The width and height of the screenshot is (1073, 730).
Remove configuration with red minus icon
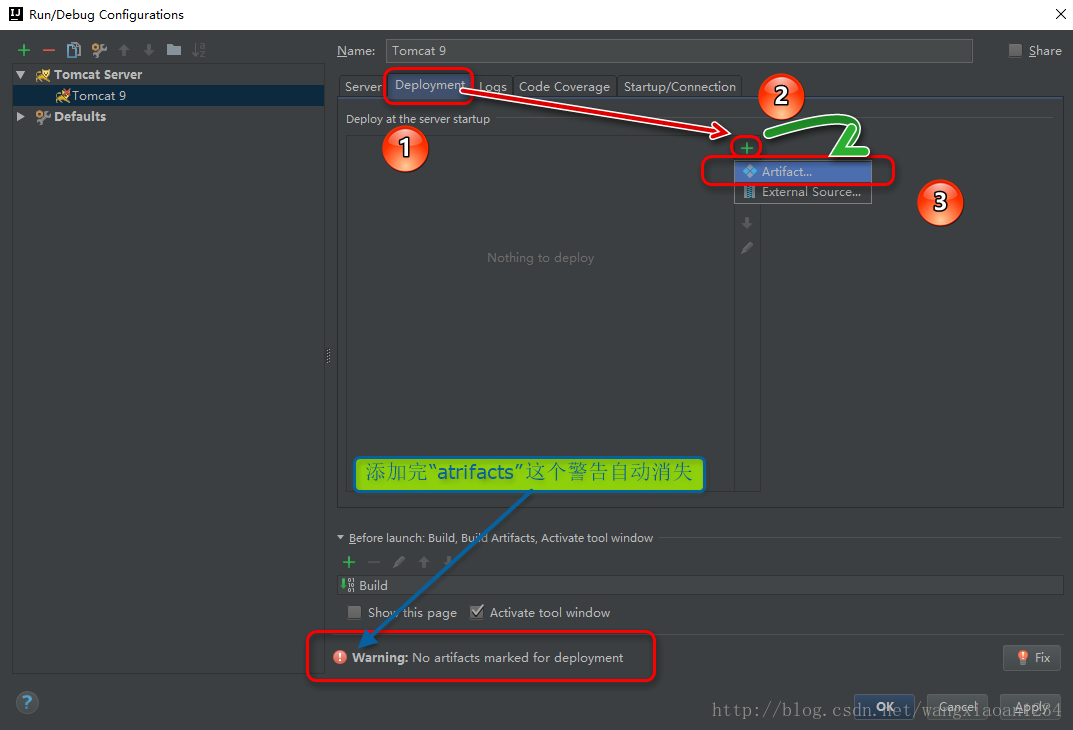(49, 50)
